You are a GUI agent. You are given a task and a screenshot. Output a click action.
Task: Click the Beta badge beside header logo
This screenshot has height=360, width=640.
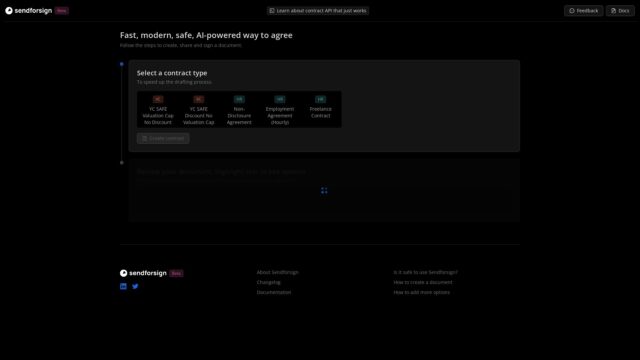point(62,11)
